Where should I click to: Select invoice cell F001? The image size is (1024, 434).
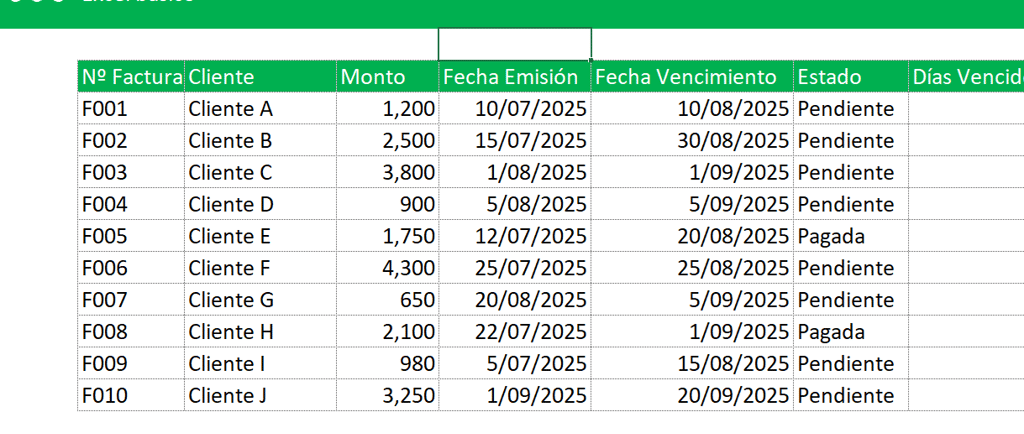point(131,109)
